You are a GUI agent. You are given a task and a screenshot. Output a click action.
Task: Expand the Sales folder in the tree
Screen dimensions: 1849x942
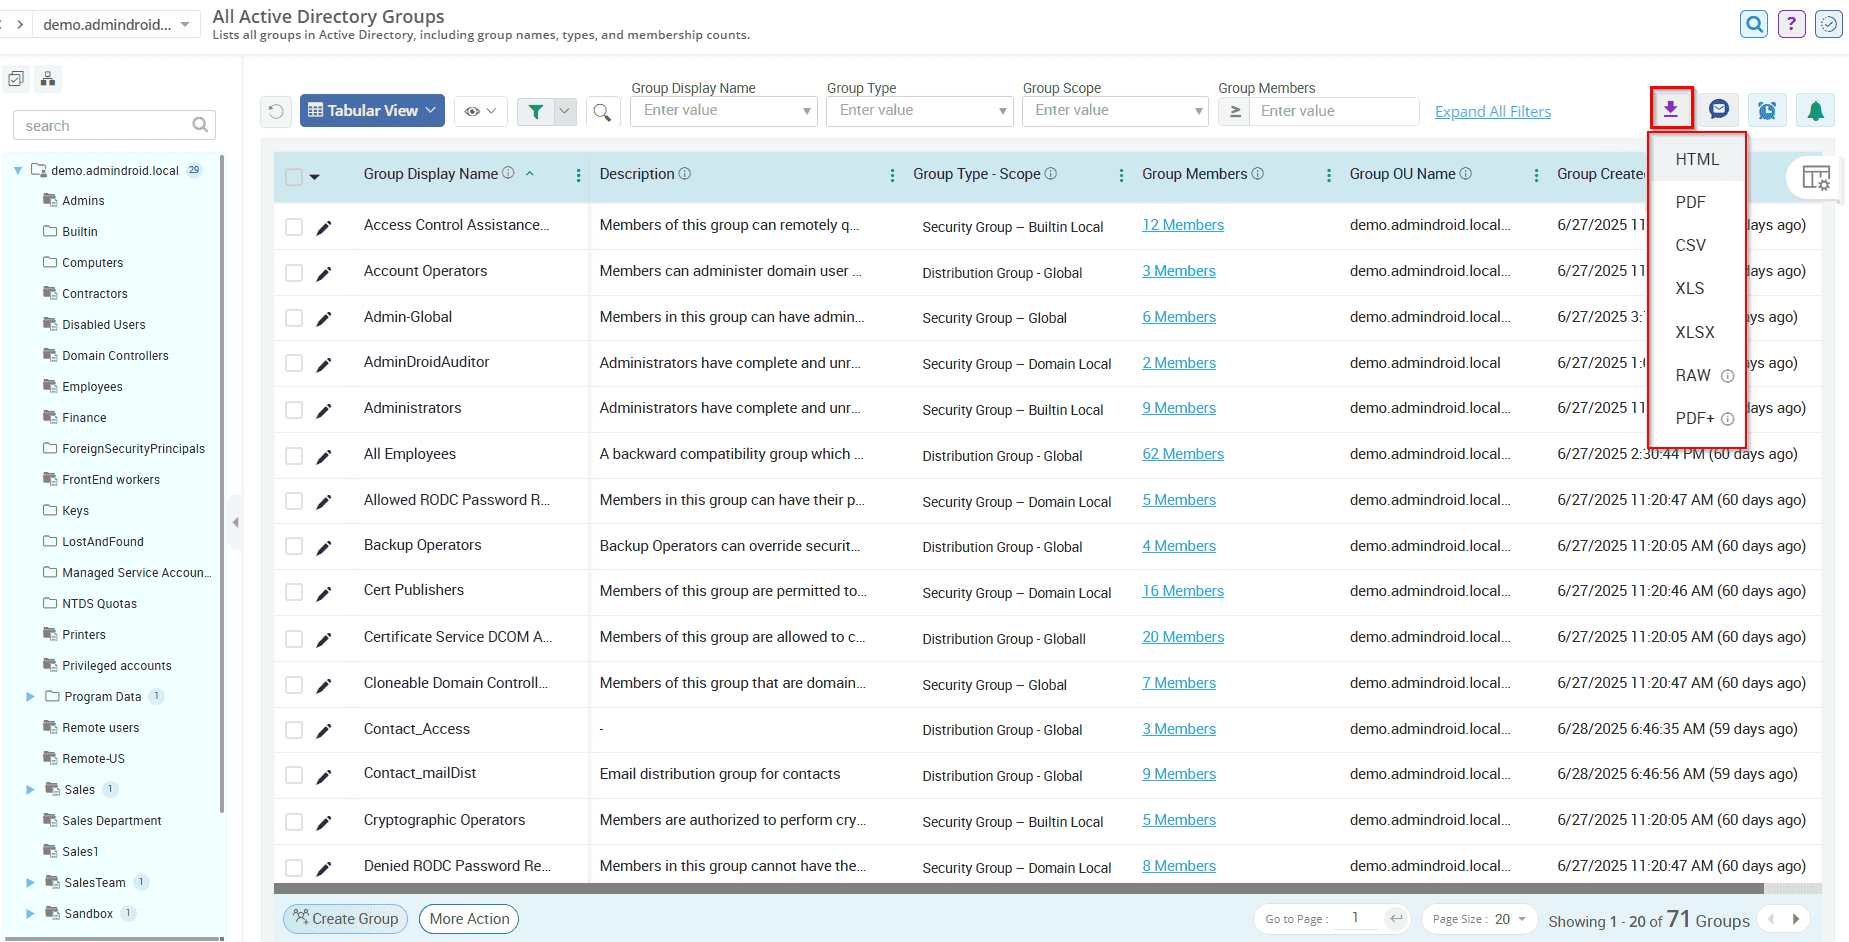29,789
